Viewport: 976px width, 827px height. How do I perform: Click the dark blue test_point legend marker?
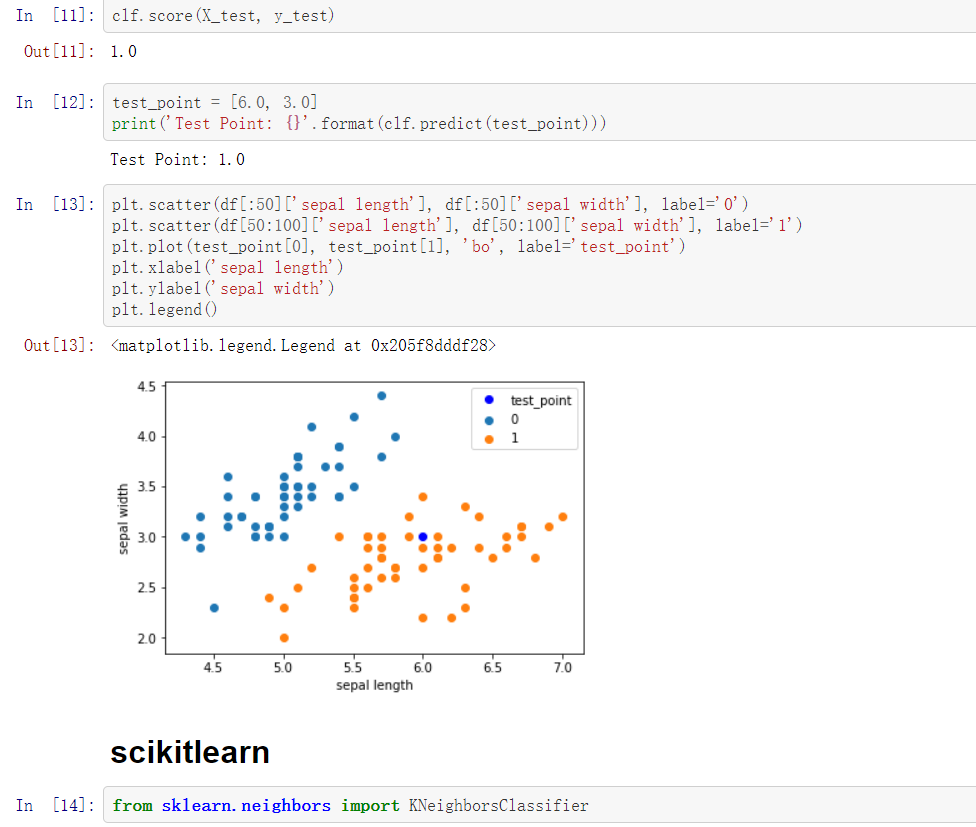tap(489, 401)
